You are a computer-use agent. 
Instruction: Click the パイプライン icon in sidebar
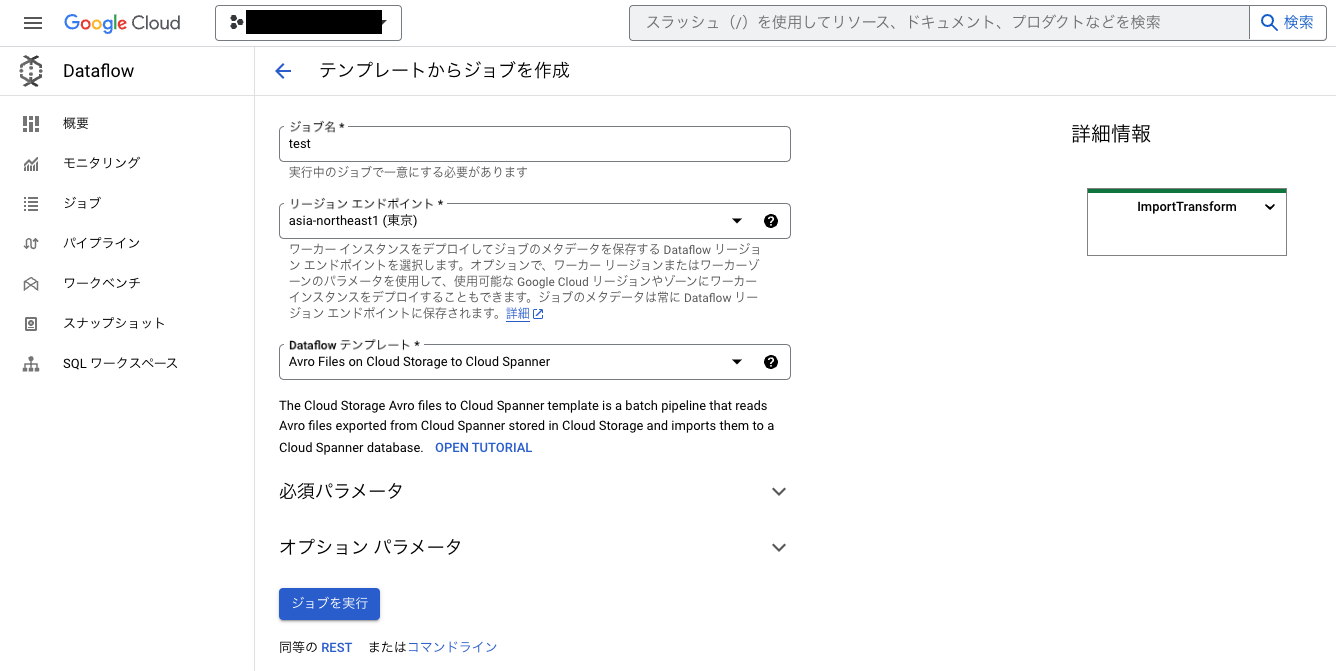31,244
